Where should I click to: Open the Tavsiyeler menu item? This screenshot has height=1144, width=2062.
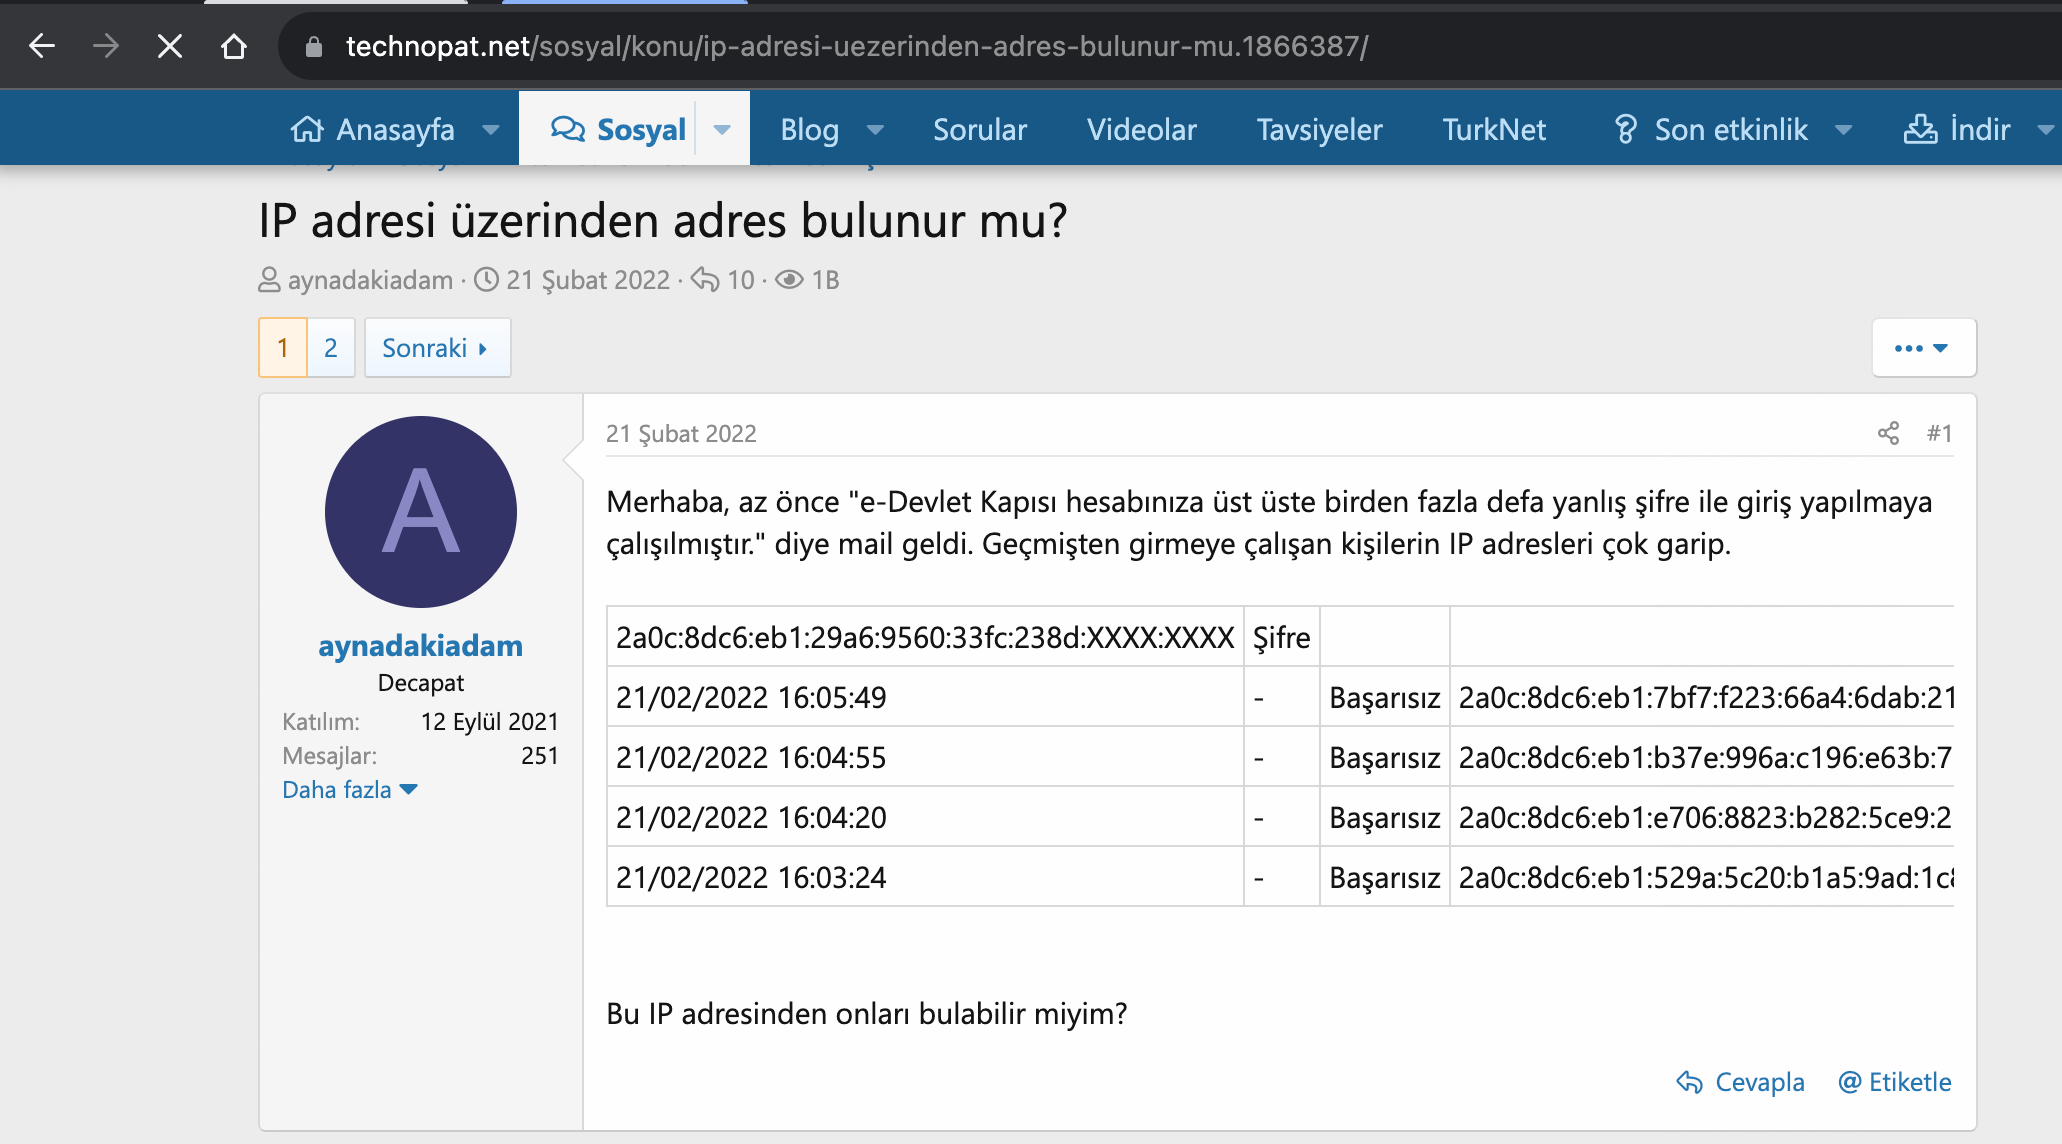pyautogui.click(x=1320, y=129)
